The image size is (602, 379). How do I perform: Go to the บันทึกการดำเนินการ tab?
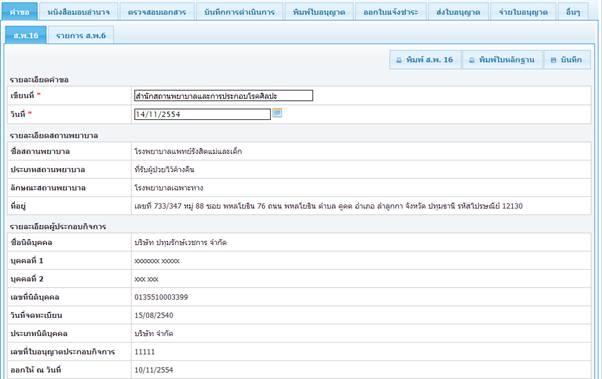click(x=240, y=12)
